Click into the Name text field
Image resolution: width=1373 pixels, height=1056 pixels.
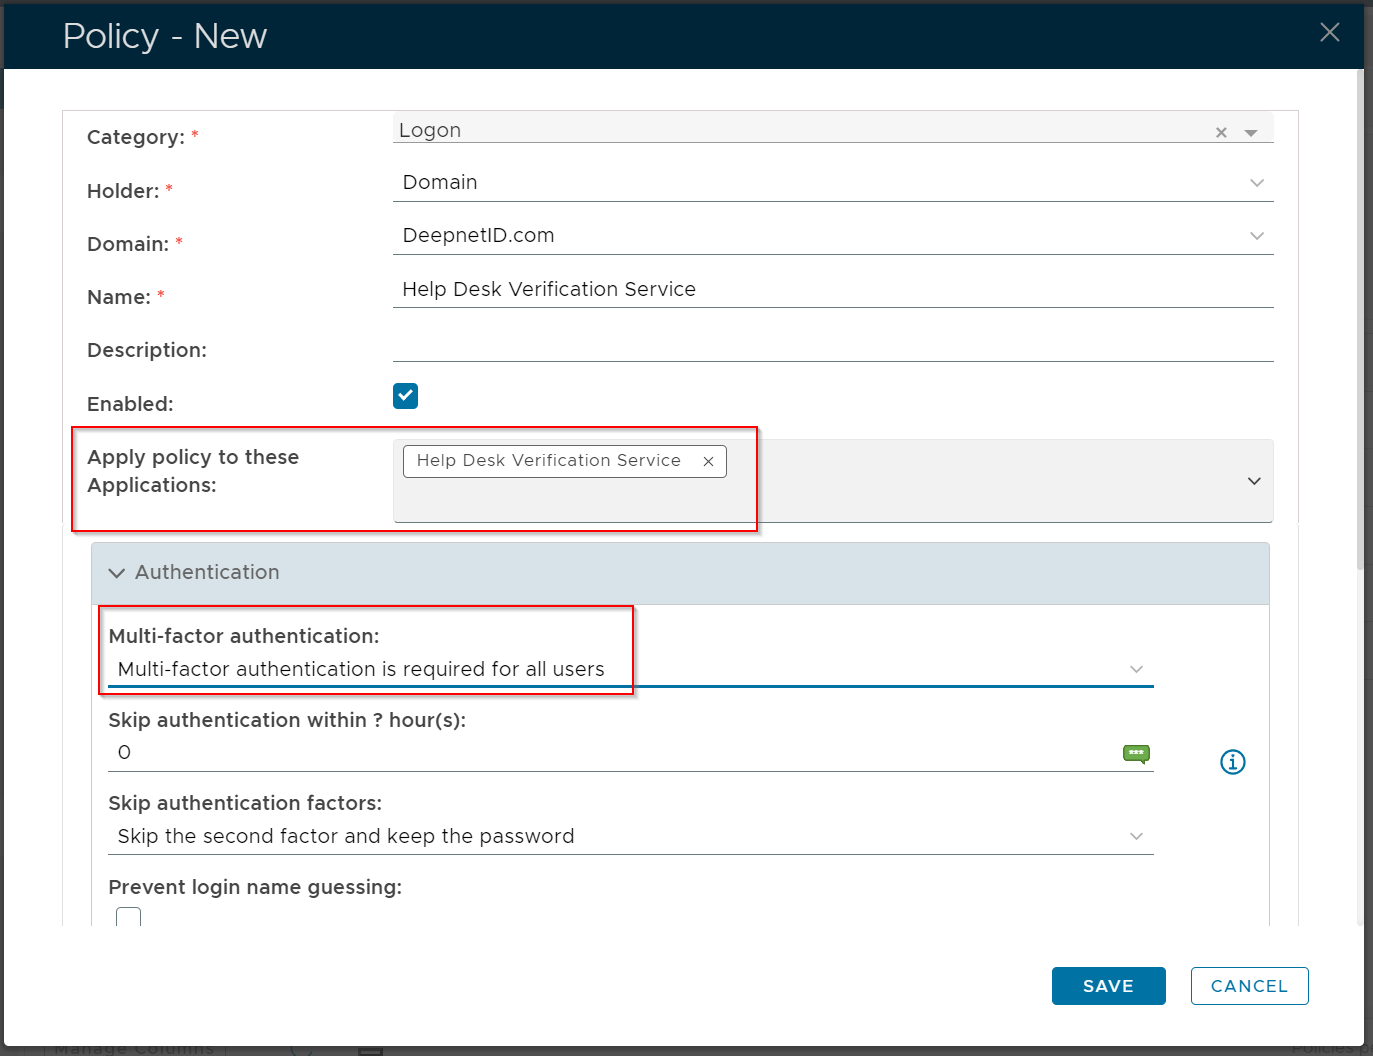(x=832, y=289)
